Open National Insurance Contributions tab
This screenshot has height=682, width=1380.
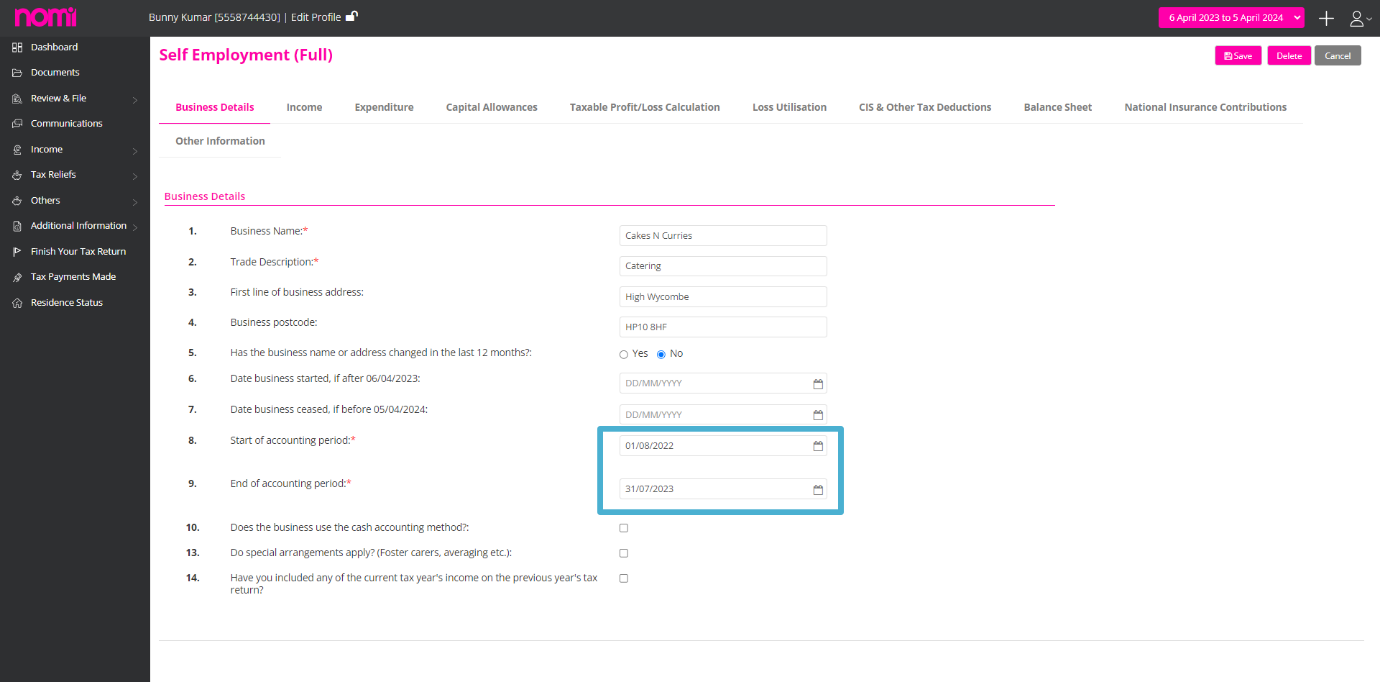pos(1205,107)
